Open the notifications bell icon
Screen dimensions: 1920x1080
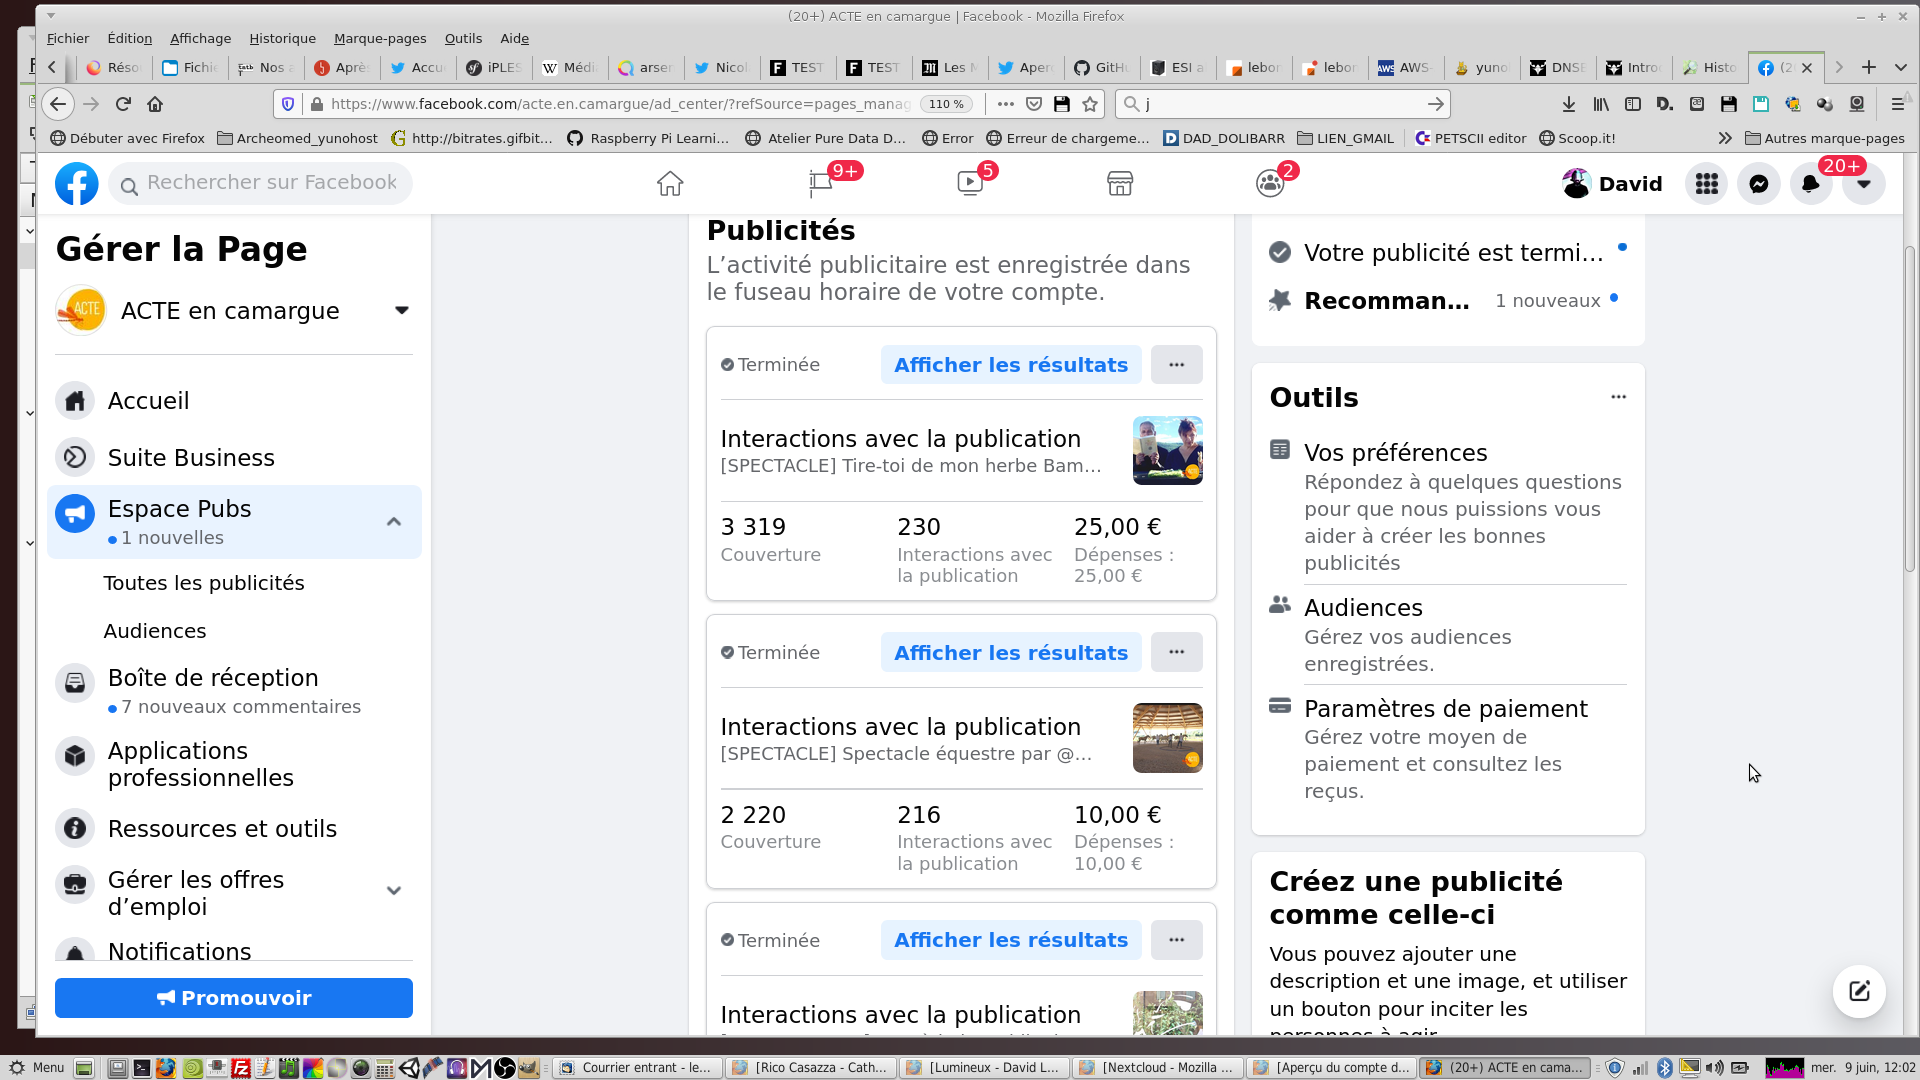[1810, 184]
